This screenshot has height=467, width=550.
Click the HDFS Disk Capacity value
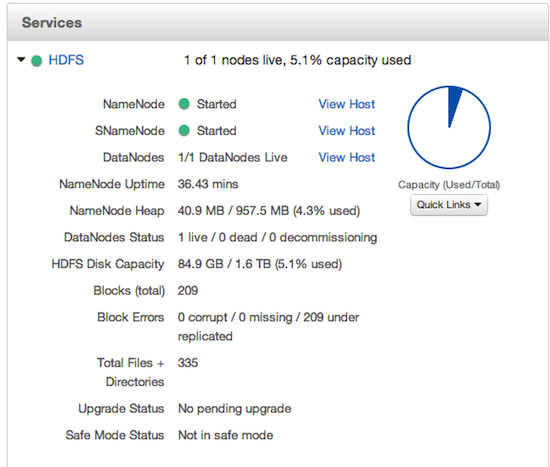pyautogui.click(x=260, y=264)
